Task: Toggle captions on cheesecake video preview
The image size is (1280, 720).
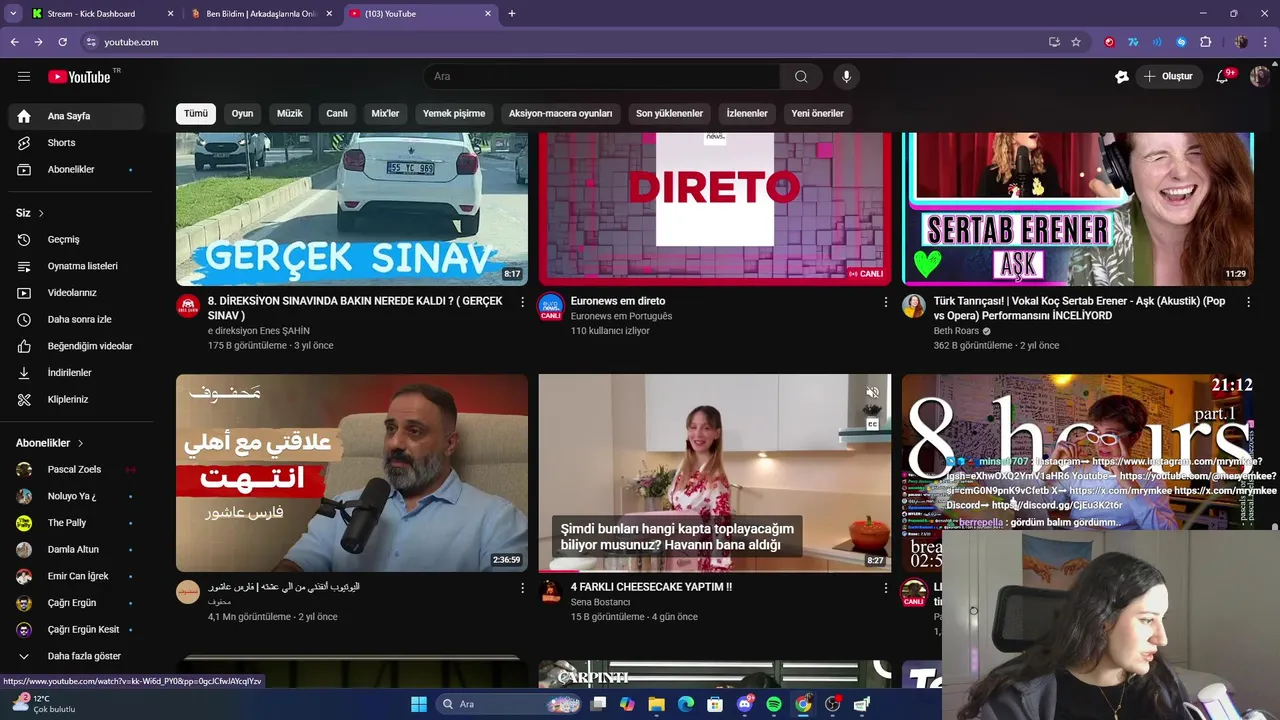Action: (872, 424)
